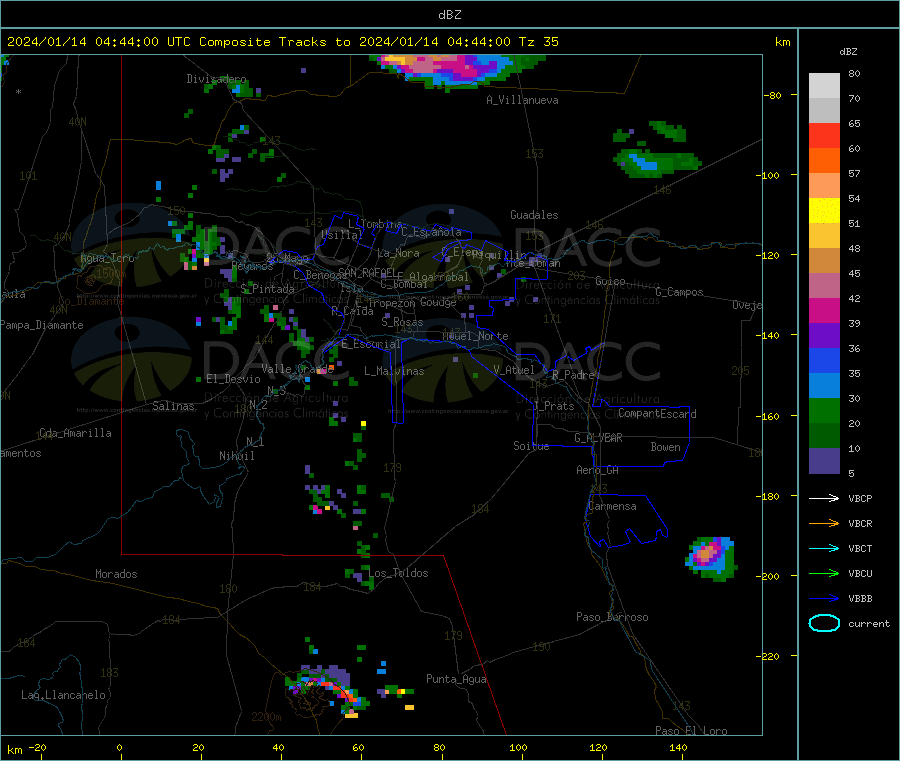This screenshot has width=900, height=761.
Task: Click the Pampa_Diamante location label
Action: (42, 325)
